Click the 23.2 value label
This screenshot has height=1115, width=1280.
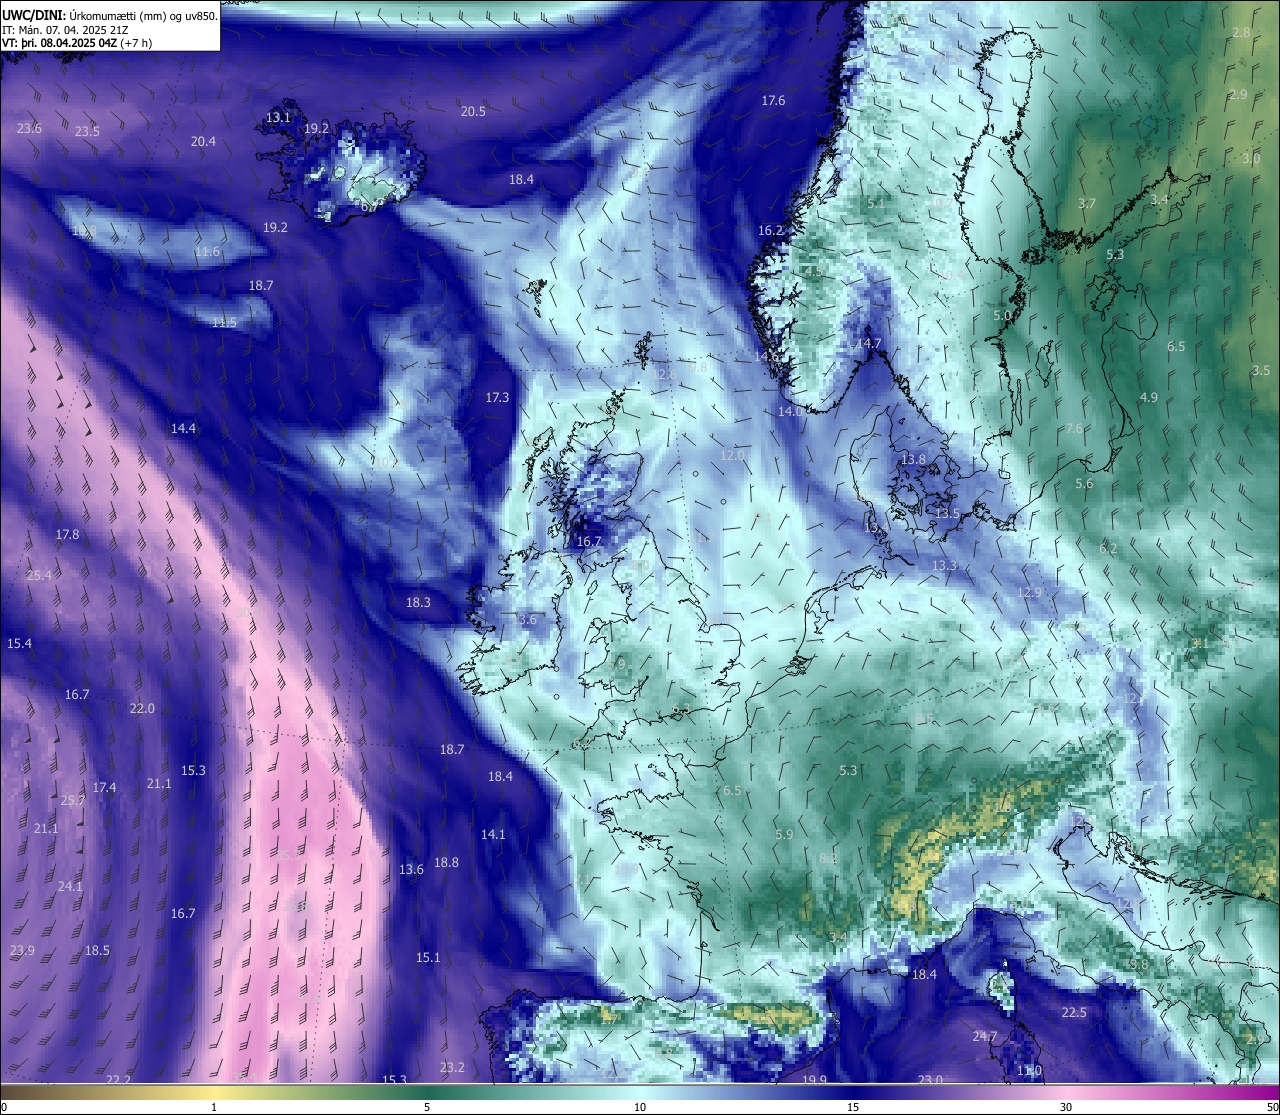(452, 1068)
